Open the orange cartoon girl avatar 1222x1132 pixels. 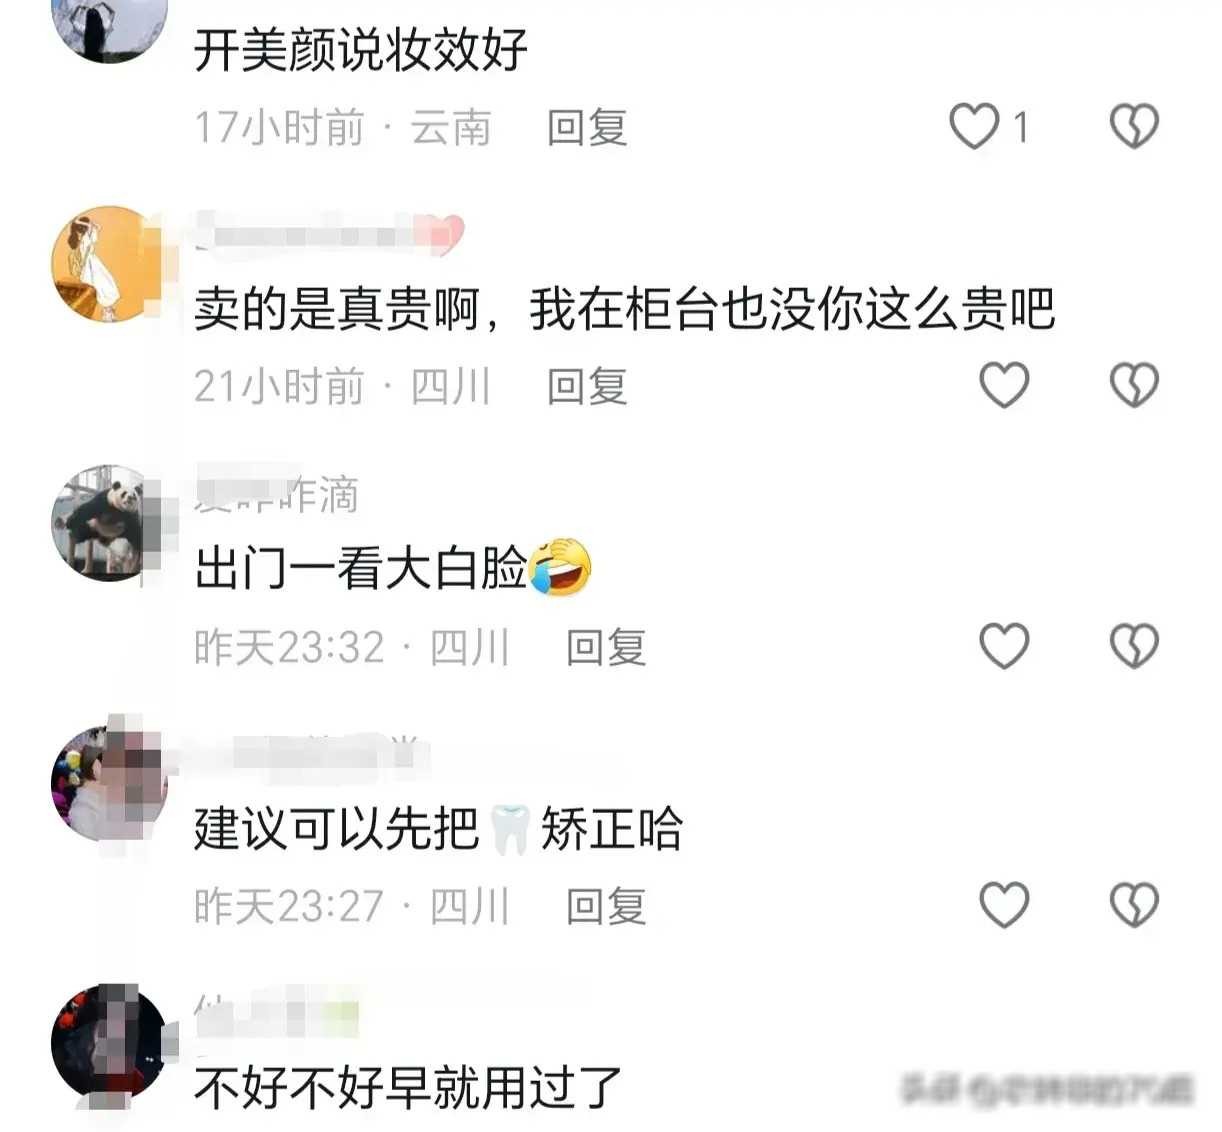(x=108, y=264)
